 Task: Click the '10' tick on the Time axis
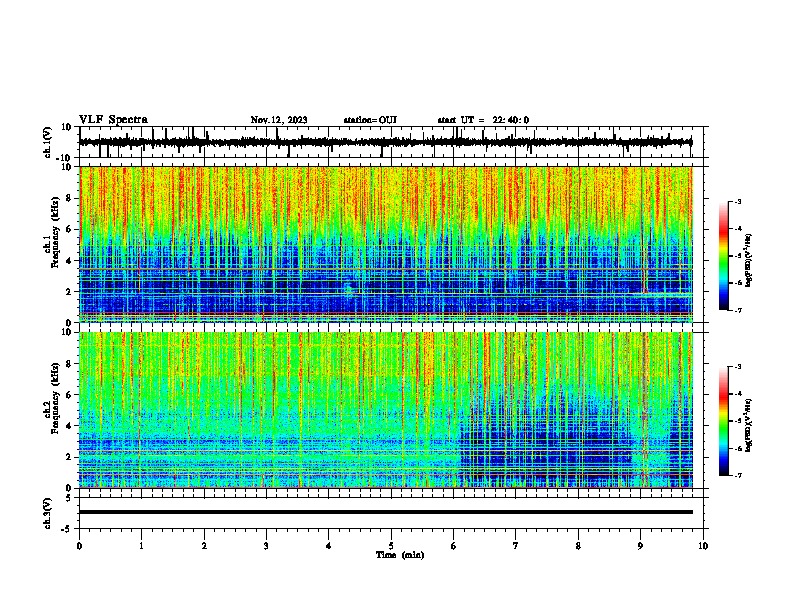click(703, 546)
